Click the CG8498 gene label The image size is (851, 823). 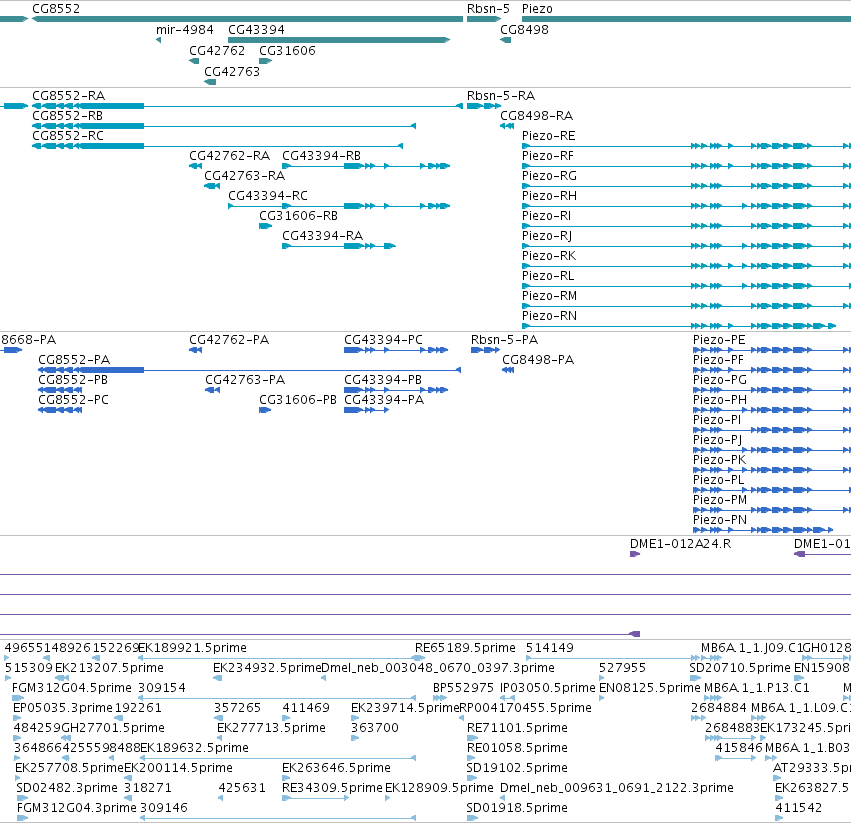pyautogui.click(x=524, y=30)
